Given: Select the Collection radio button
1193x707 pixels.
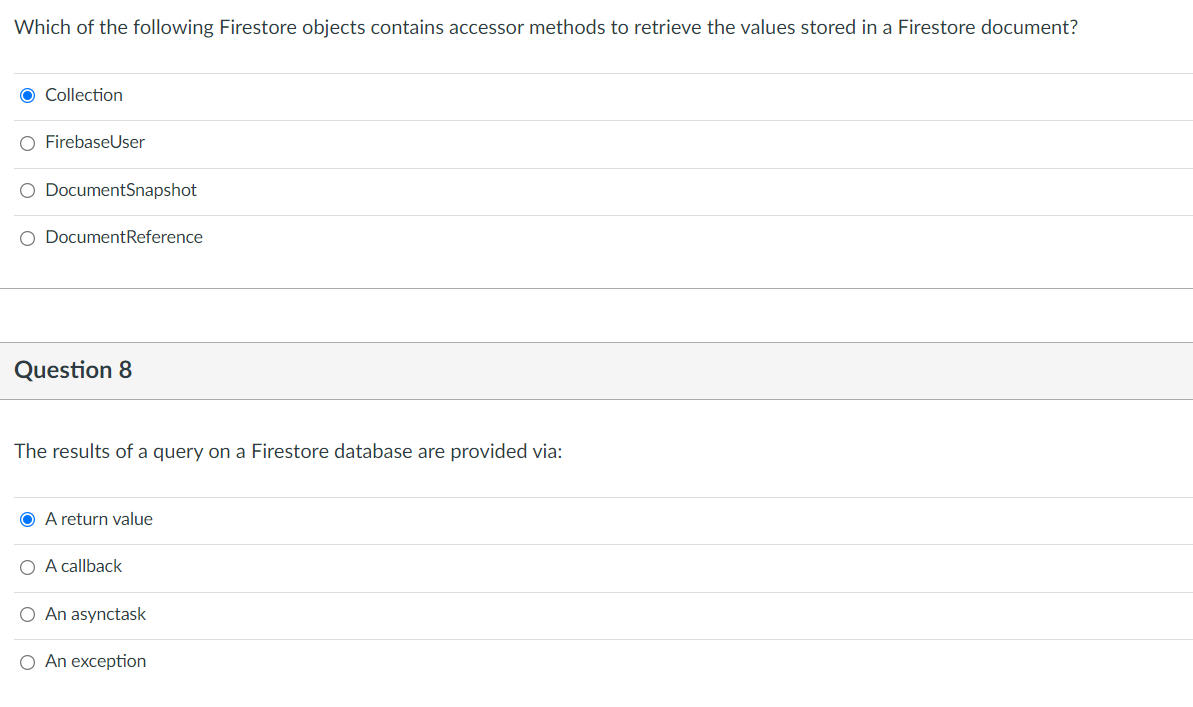Looking at the screenshot, I should (x=27, y=96).
